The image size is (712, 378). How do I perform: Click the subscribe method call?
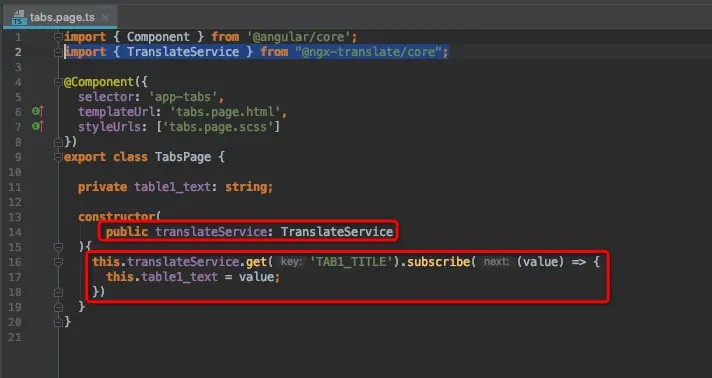[438, 262]
